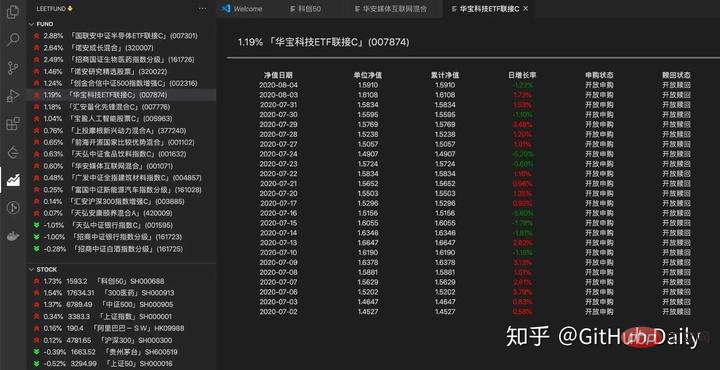Select fund 天弘安康颐养混合A (420009)
The width and height of the screenshot is (720, 370).
click(122, 213)
